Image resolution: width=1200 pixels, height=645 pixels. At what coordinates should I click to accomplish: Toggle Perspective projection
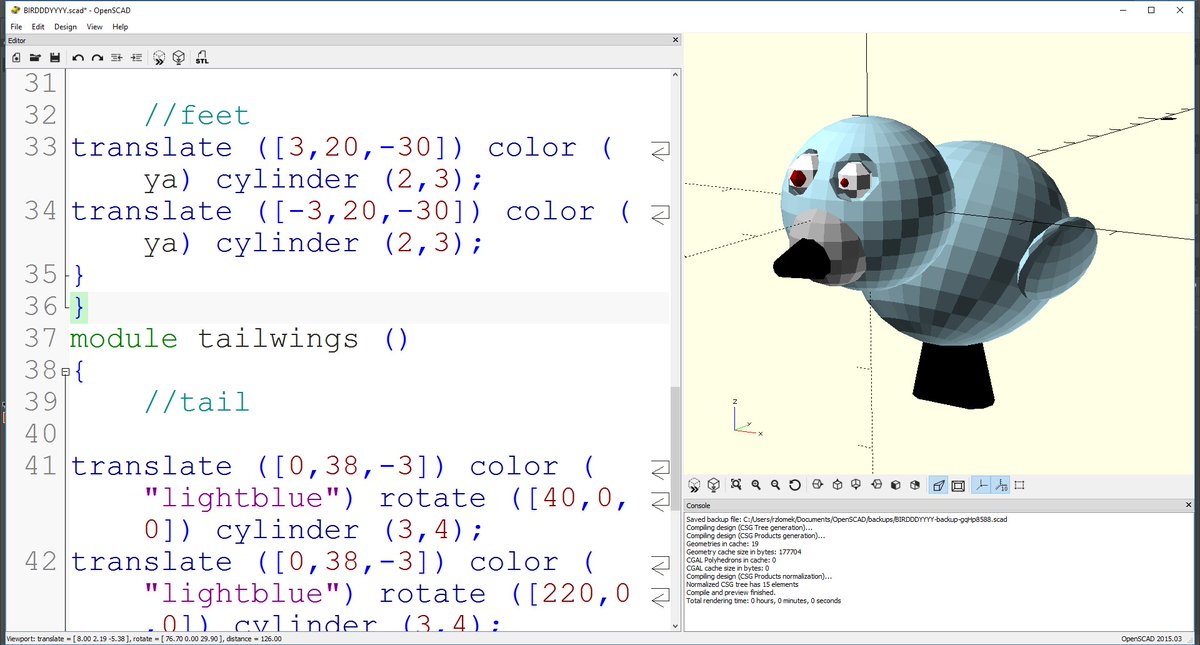[x=938, y=485]
